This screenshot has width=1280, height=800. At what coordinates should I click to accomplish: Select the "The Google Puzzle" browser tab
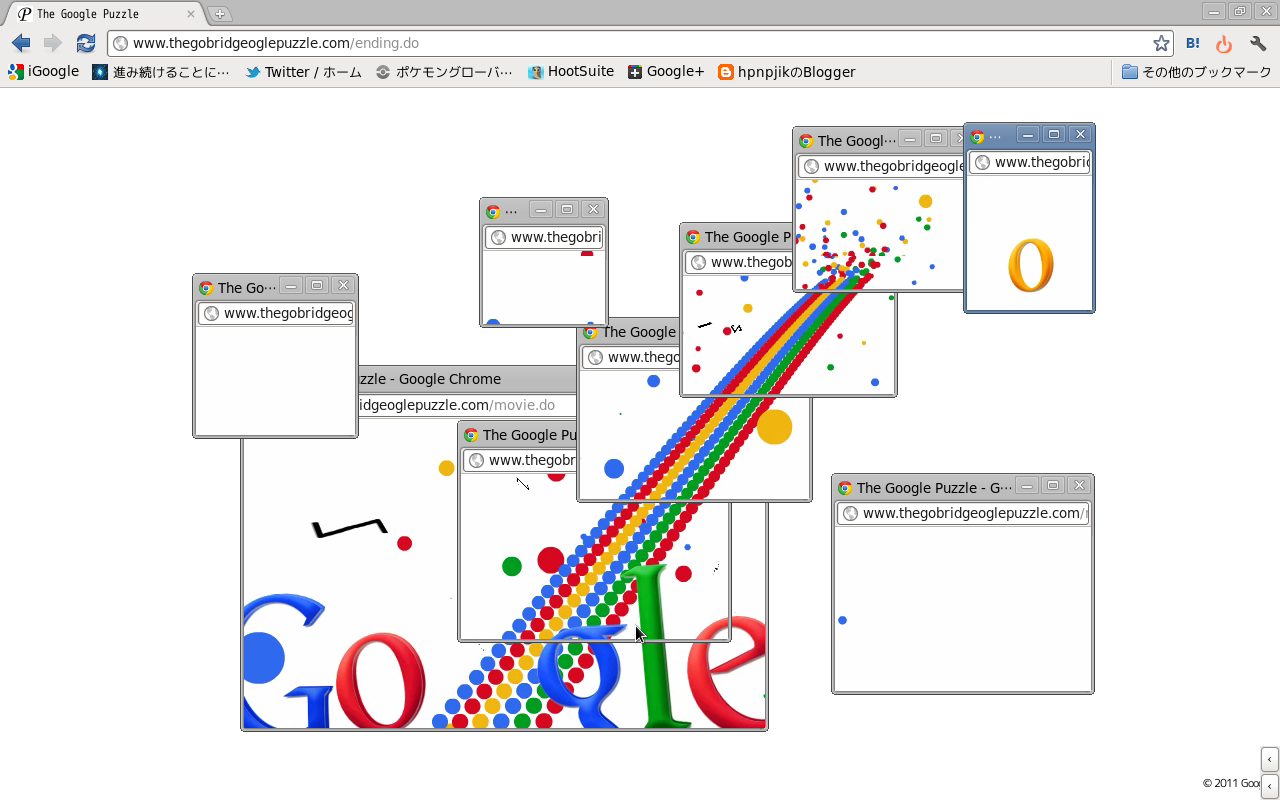[x=103, y=14]
